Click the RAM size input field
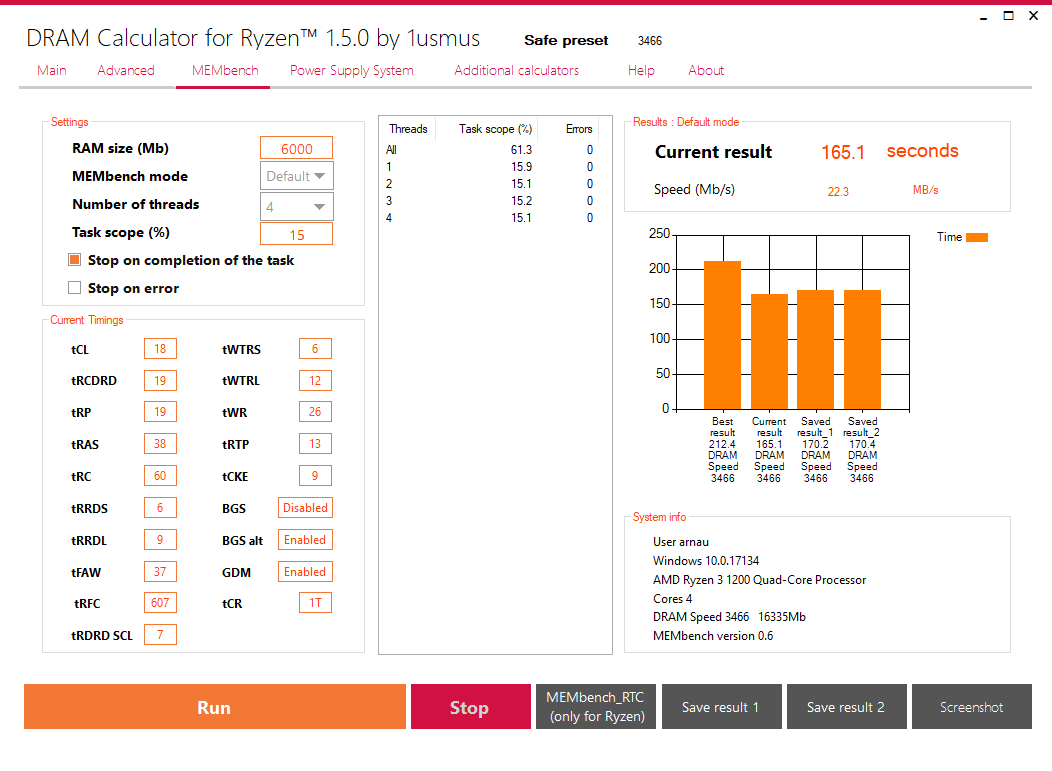The image size is (1052, 771). (297, 148)
